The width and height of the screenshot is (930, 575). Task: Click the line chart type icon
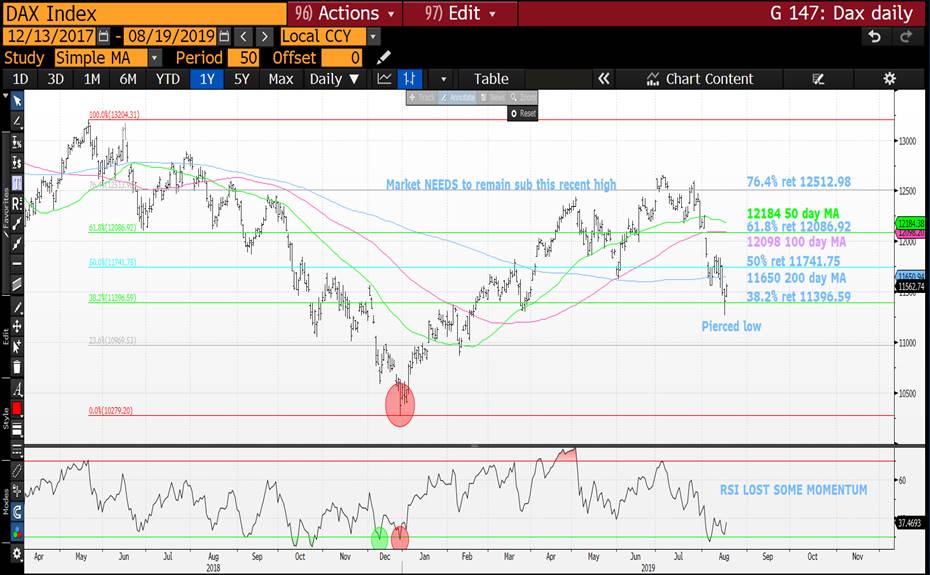pyautogui.click(x=384, y=79)
